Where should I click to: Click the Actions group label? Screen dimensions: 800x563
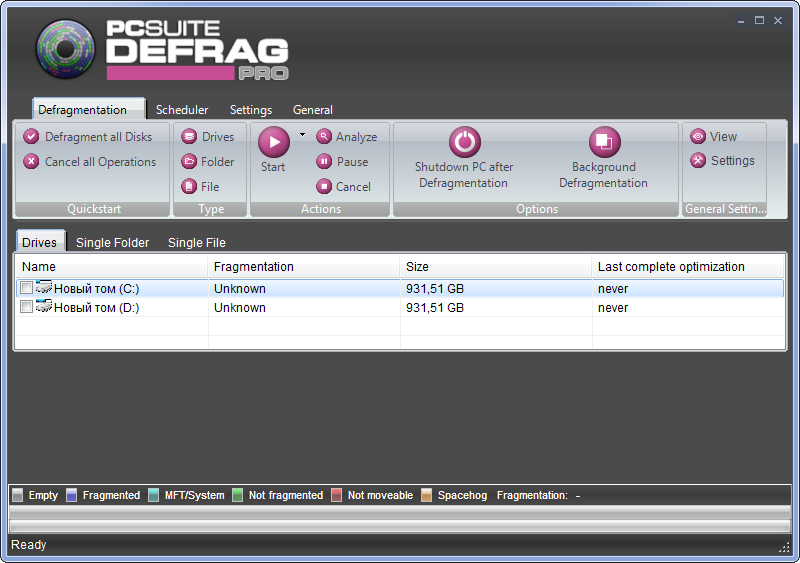[321, 209]
